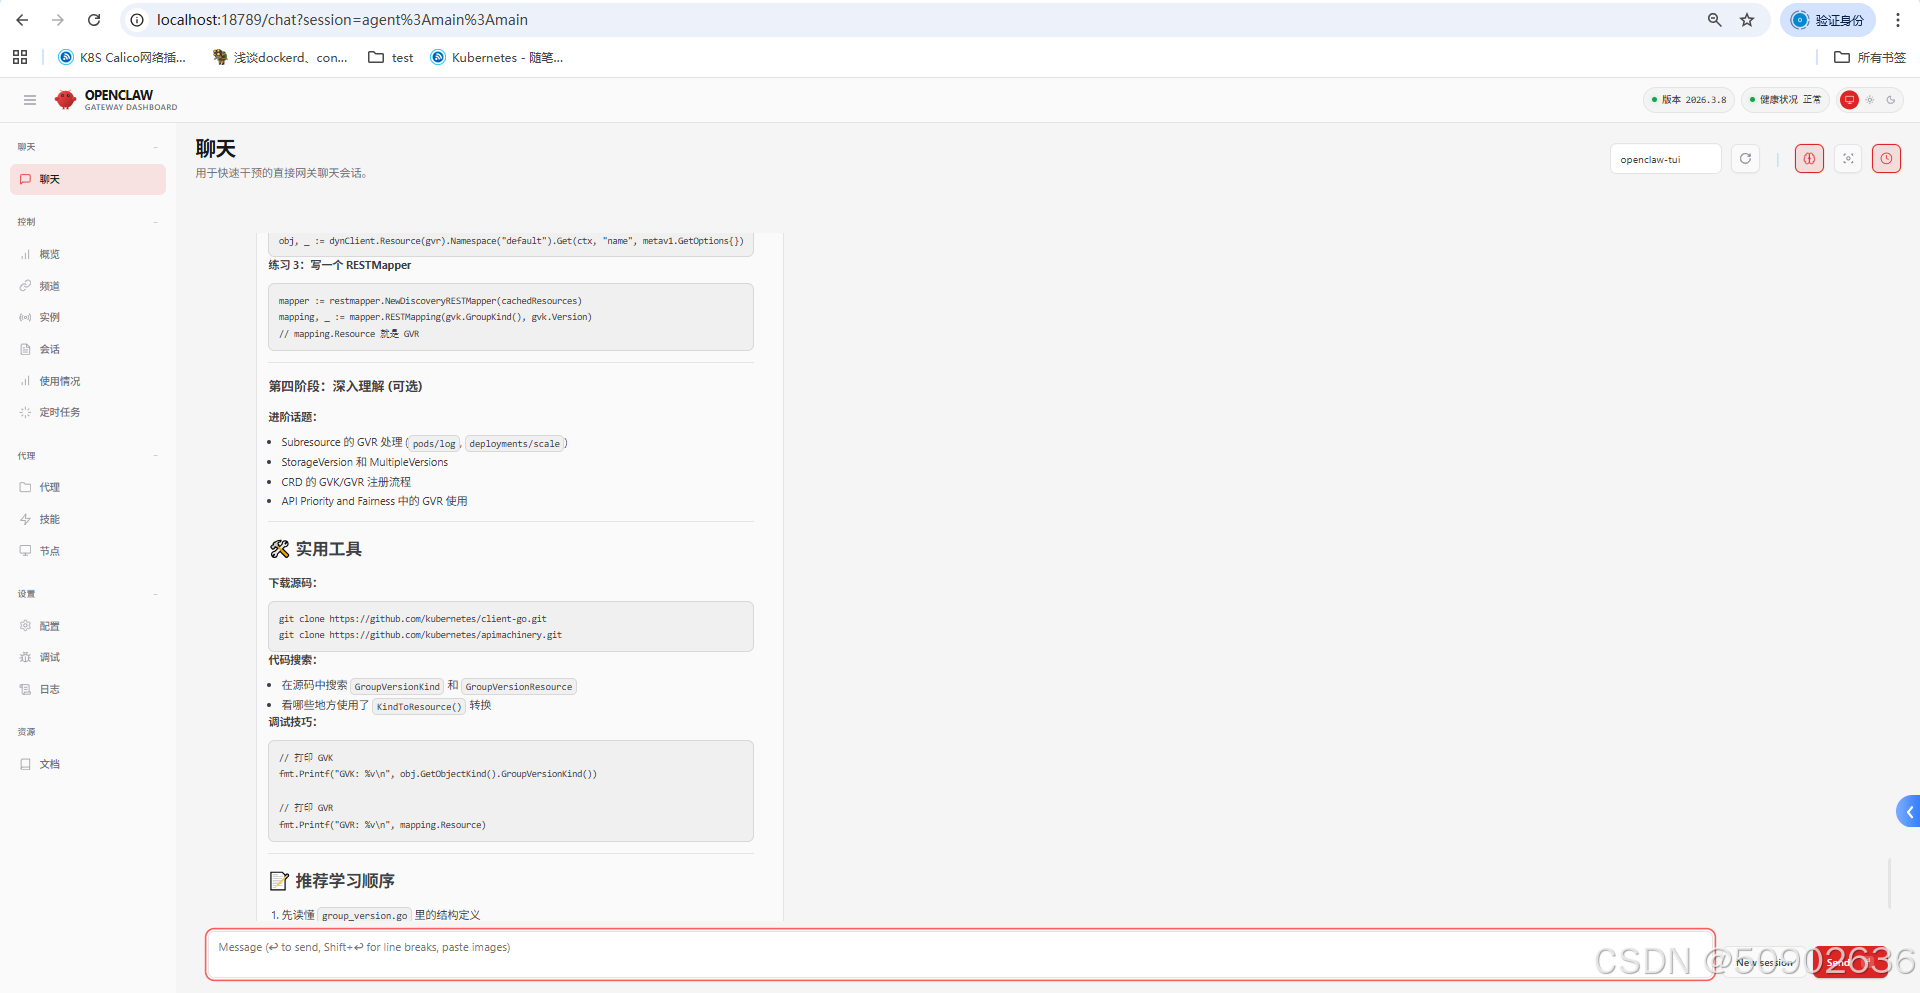The image size is (1920, 993).
Task: Go forward in browser history
Action: pyautogui.click(x=58, y=20)
